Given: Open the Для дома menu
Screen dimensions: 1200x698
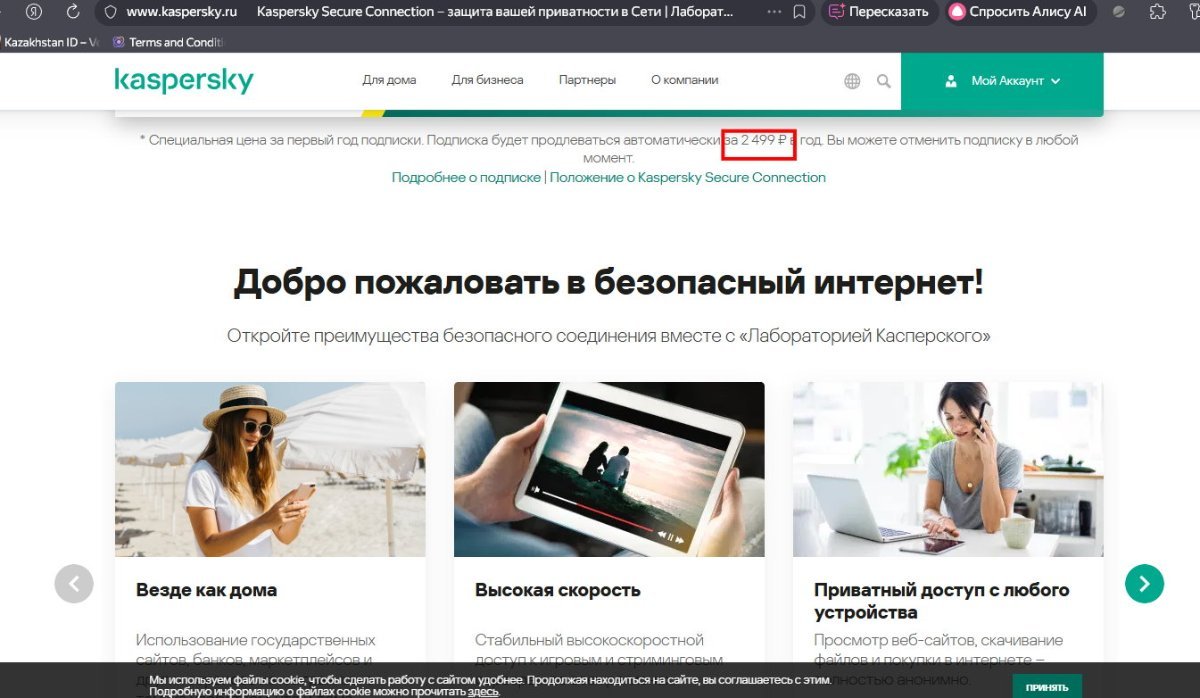Looking at the screenshot, I should [389, 80].
